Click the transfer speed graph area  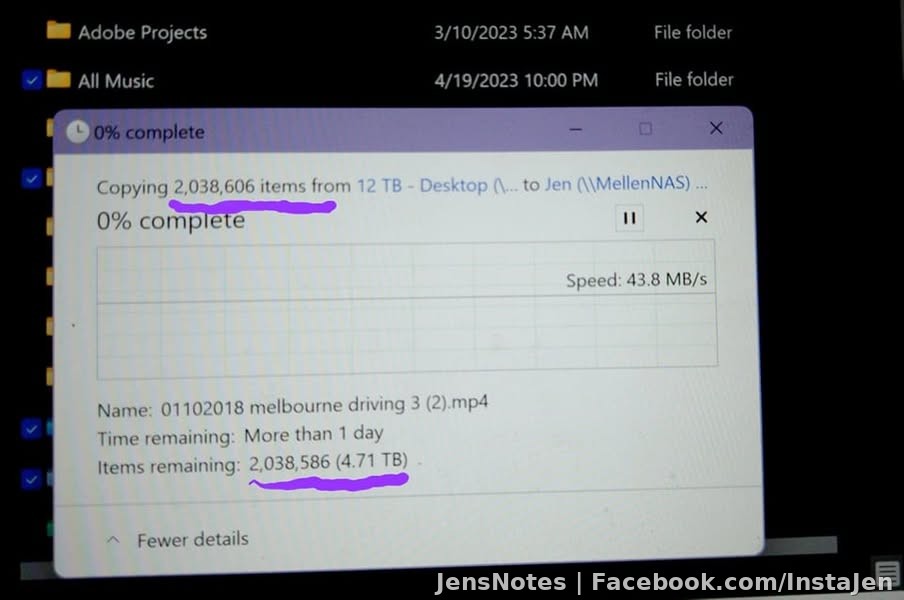(x=407, y=310)
